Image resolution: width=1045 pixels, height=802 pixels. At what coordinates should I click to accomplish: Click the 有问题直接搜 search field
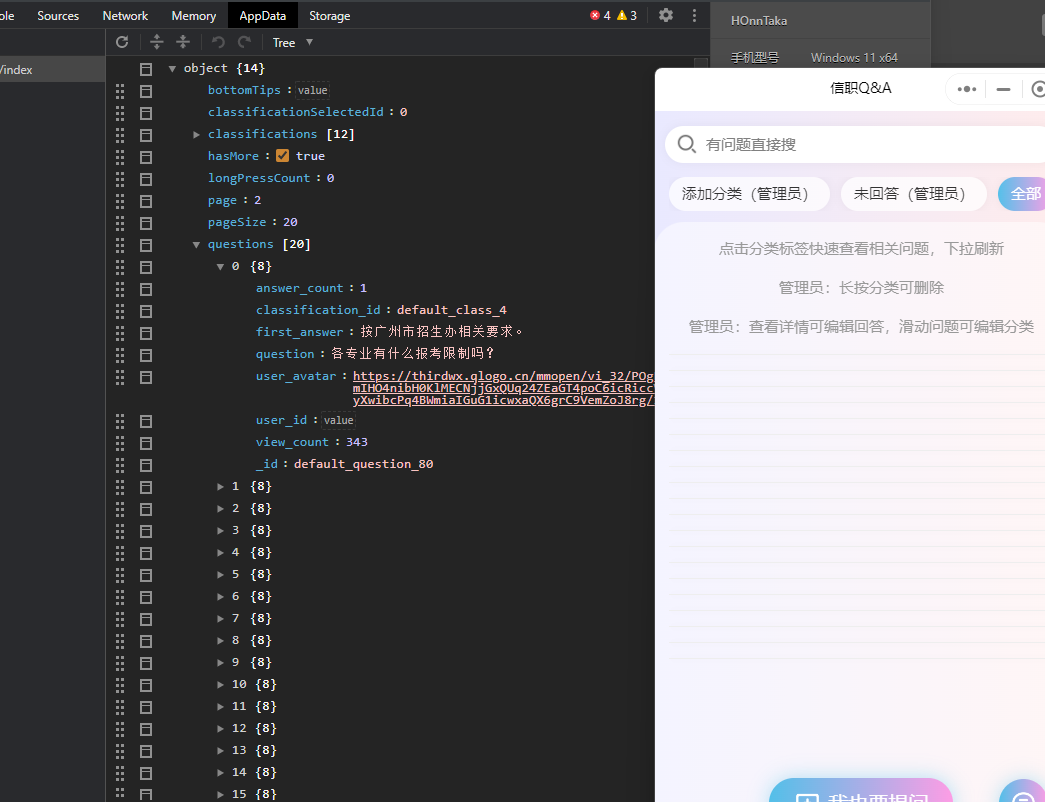856,144
